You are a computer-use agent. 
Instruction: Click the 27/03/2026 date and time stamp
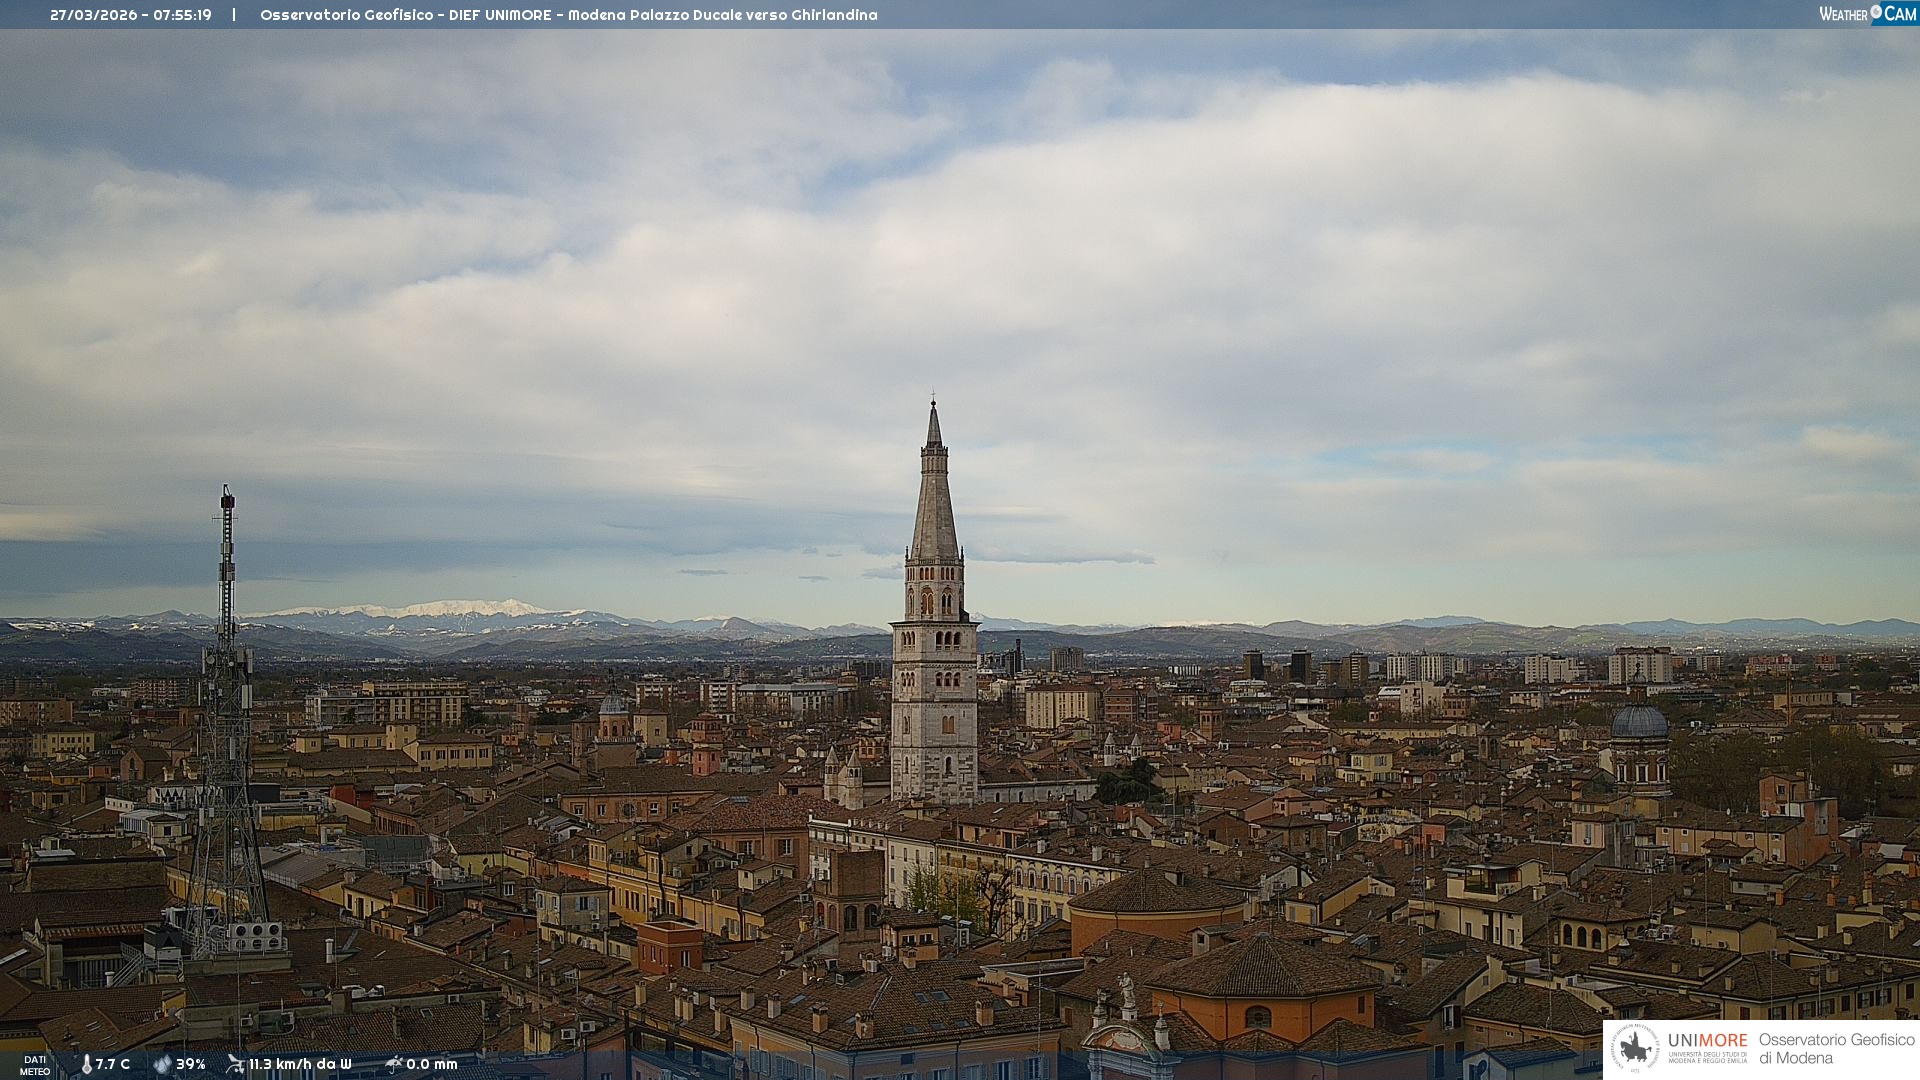[x=131, y=15]
